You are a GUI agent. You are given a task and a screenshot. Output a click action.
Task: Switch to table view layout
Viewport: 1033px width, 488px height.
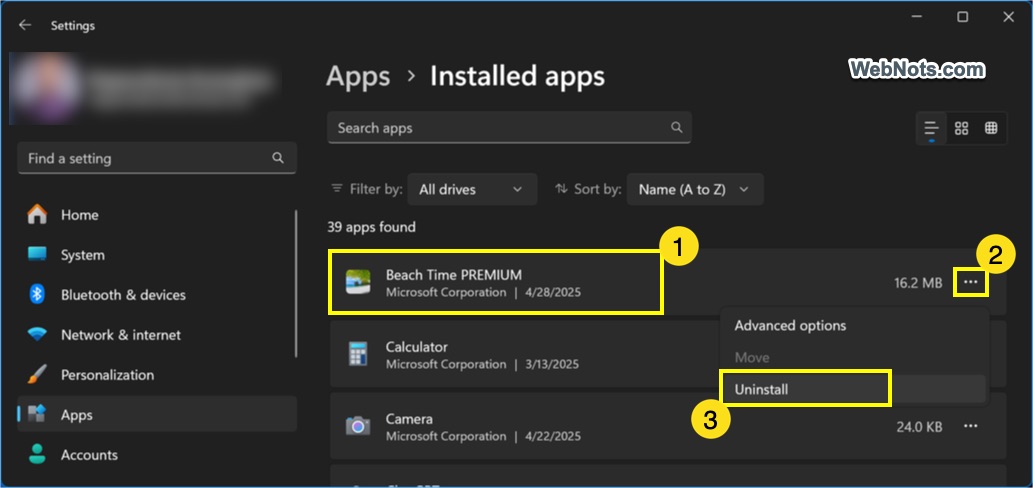click(x=991, y=128)
